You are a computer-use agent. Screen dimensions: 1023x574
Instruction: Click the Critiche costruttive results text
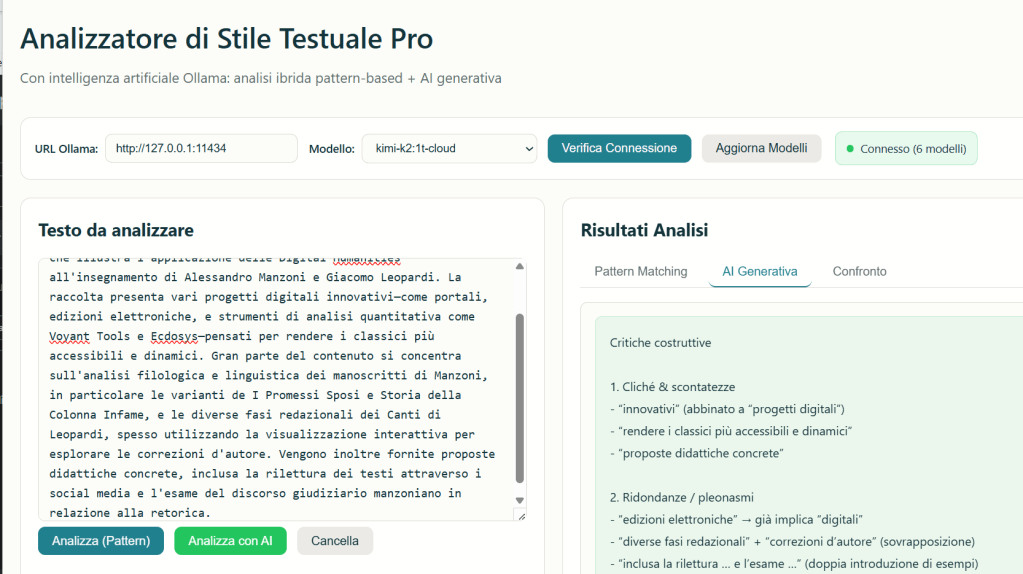(x=660, y=343)
